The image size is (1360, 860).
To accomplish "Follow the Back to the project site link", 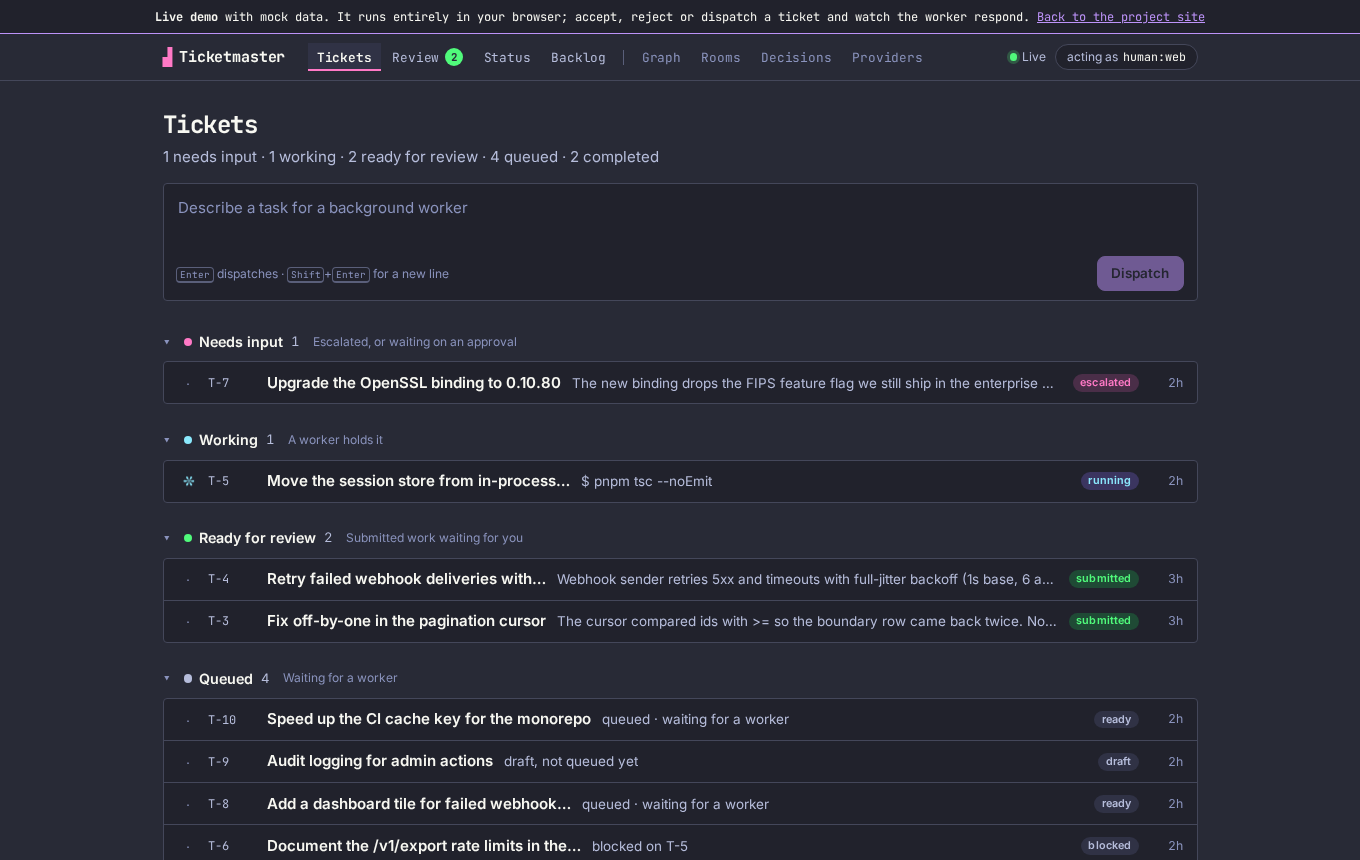I will click(1121, 17).
